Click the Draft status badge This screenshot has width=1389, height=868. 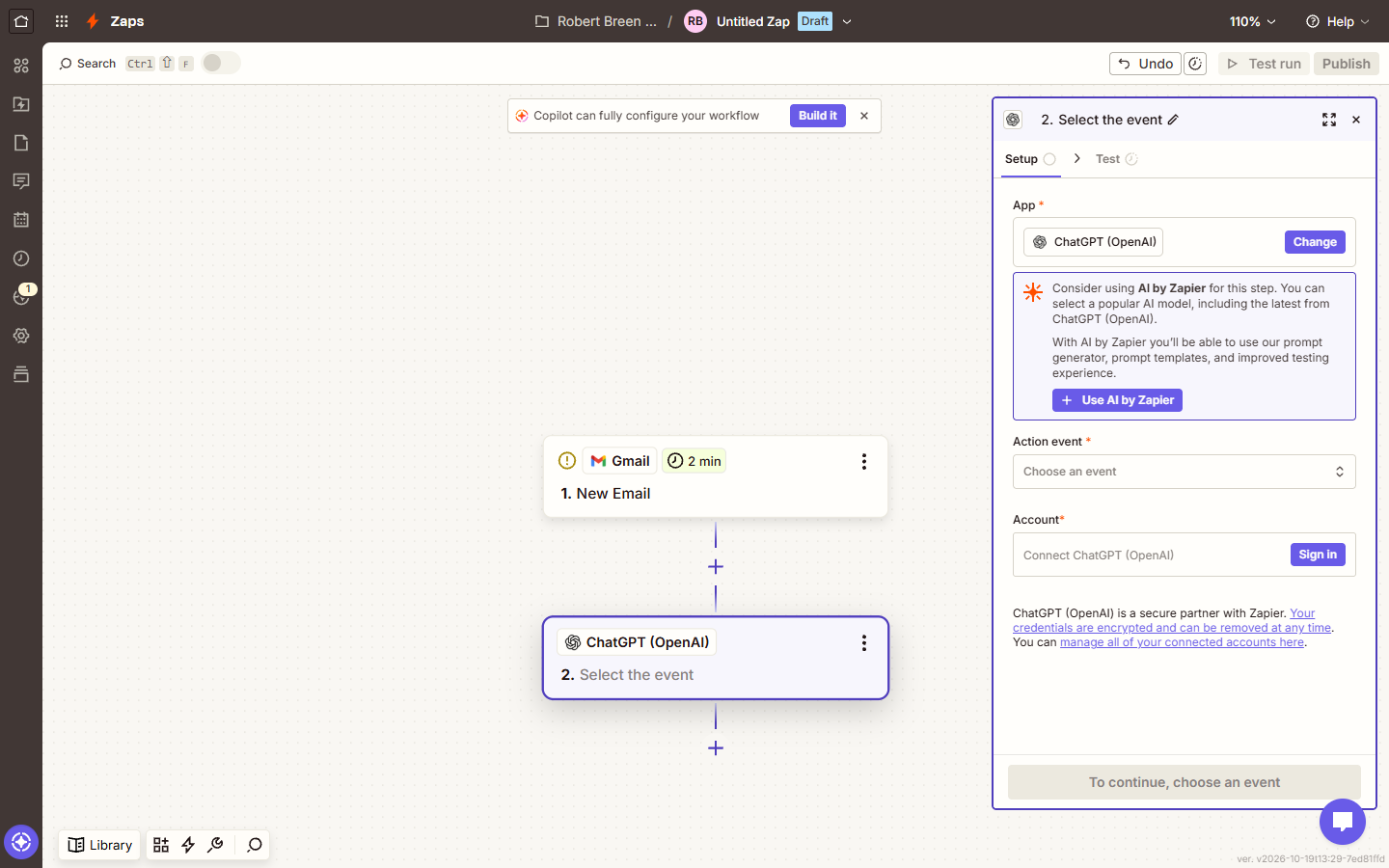[814, 21]
